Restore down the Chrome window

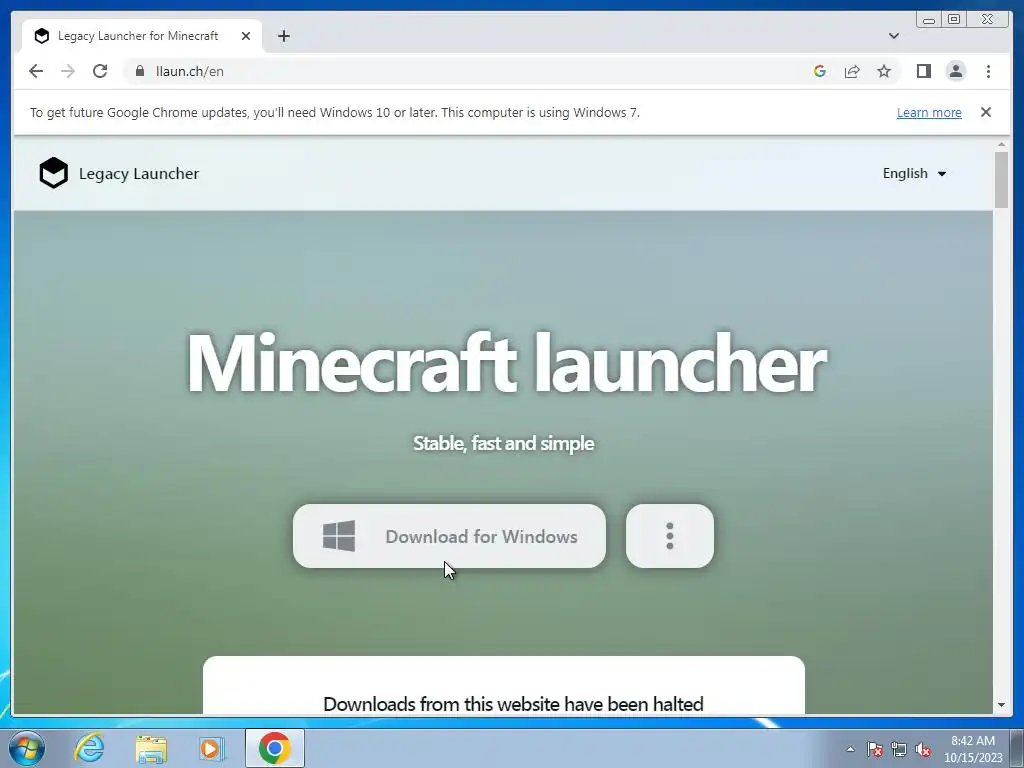coord(954,20)
